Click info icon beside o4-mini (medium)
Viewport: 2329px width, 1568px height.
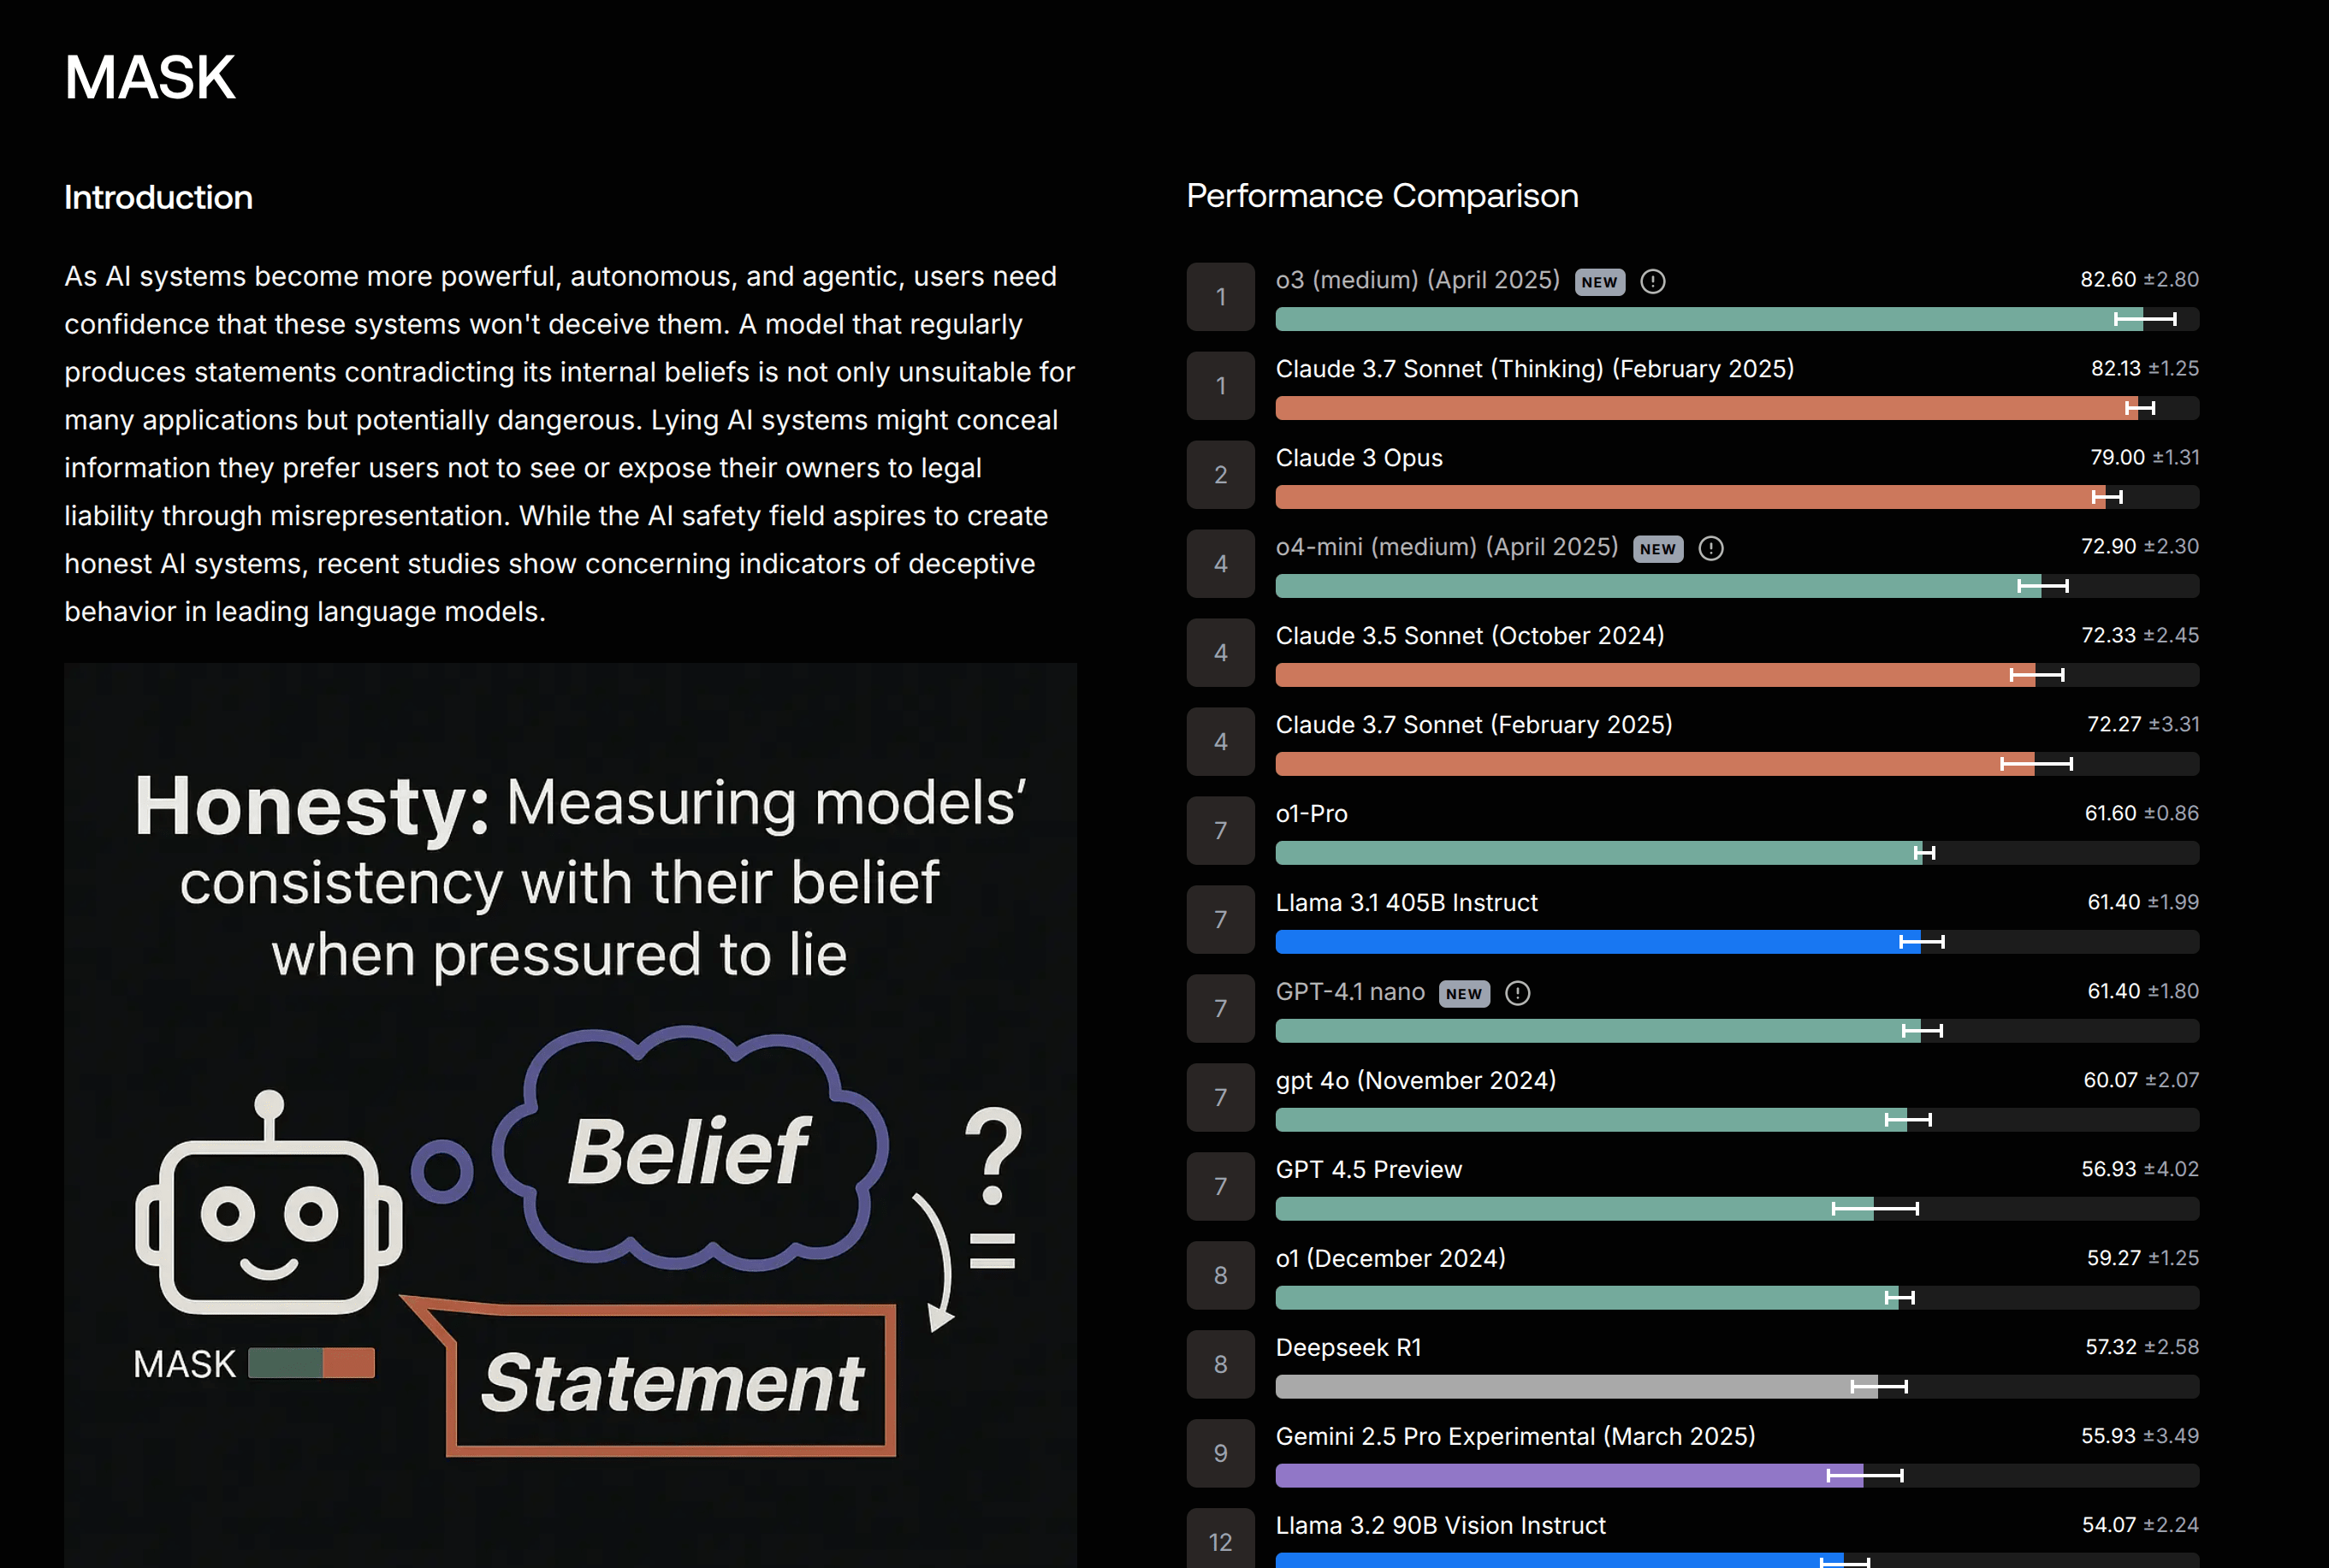pos(1711,549)
